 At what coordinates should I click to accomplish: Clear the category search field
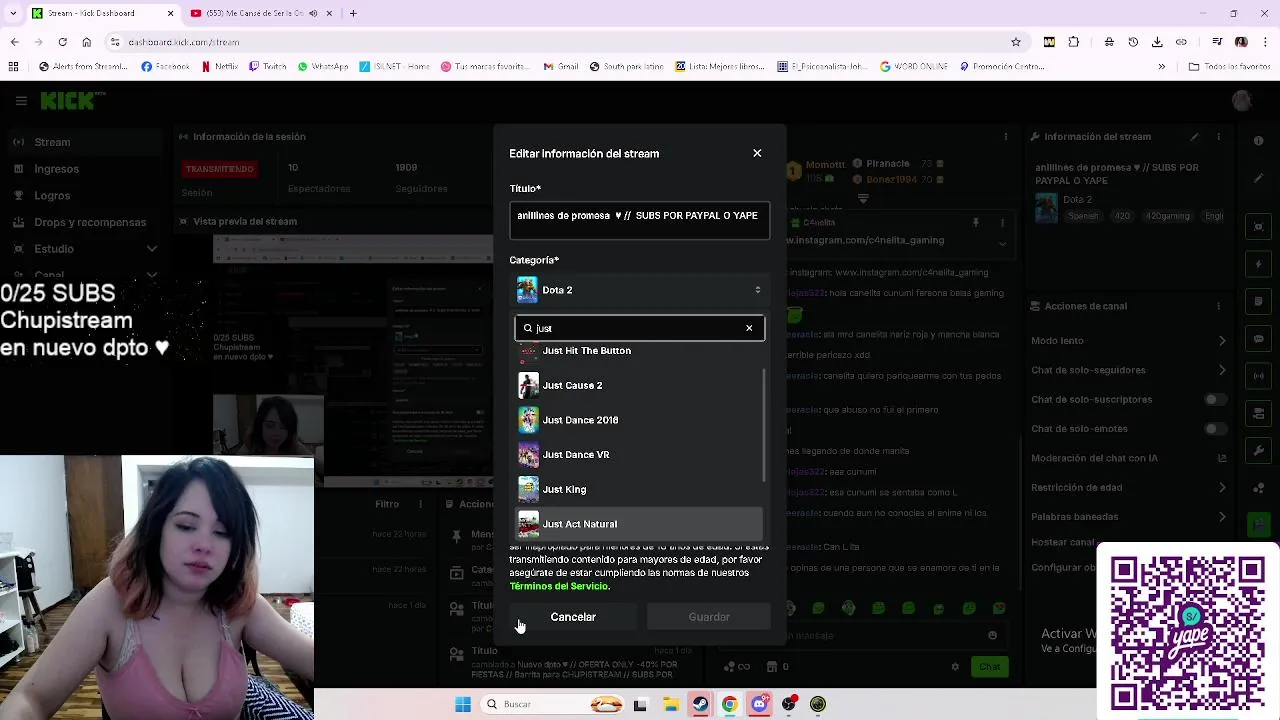pyautogui.click(x=749, y=328)
